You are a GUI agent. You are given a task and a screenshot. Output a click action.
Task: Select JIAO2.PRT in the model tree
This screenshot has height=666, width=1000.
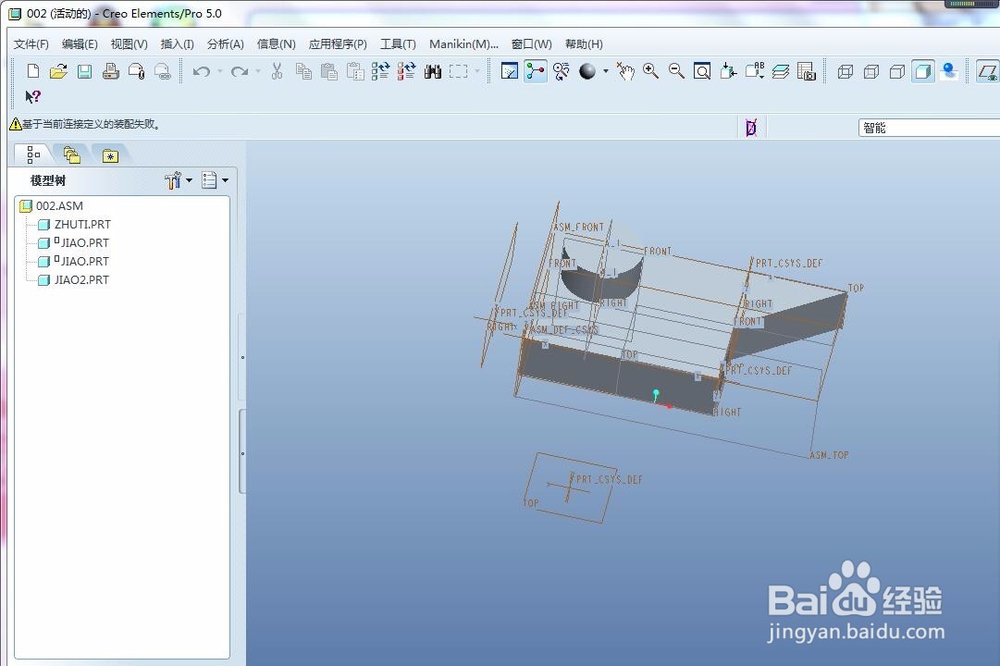[x=73, y=280]
